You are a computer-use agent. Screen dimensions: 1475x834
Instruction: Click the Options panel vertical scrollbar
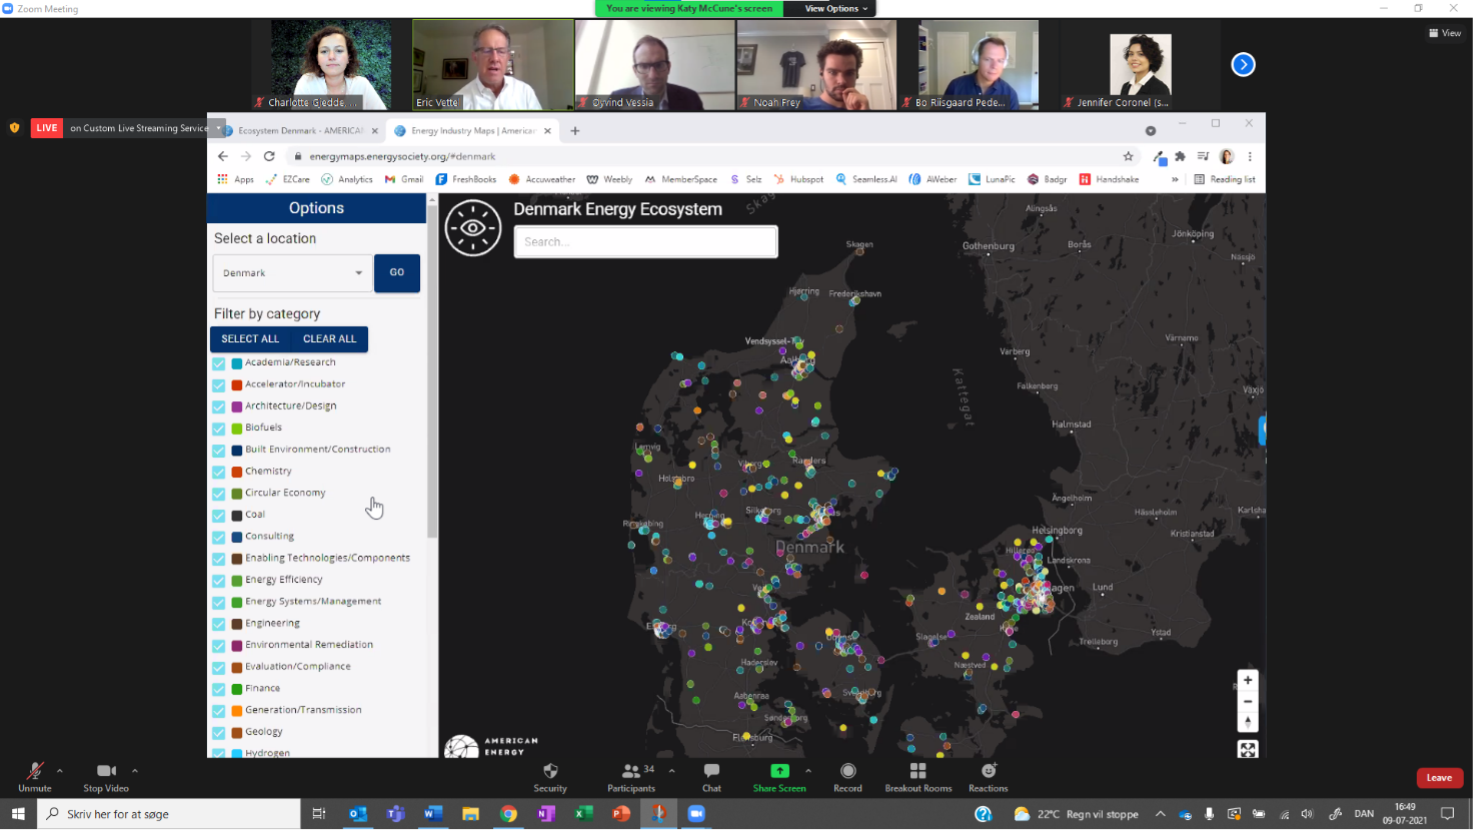click(x=432, y=370)
